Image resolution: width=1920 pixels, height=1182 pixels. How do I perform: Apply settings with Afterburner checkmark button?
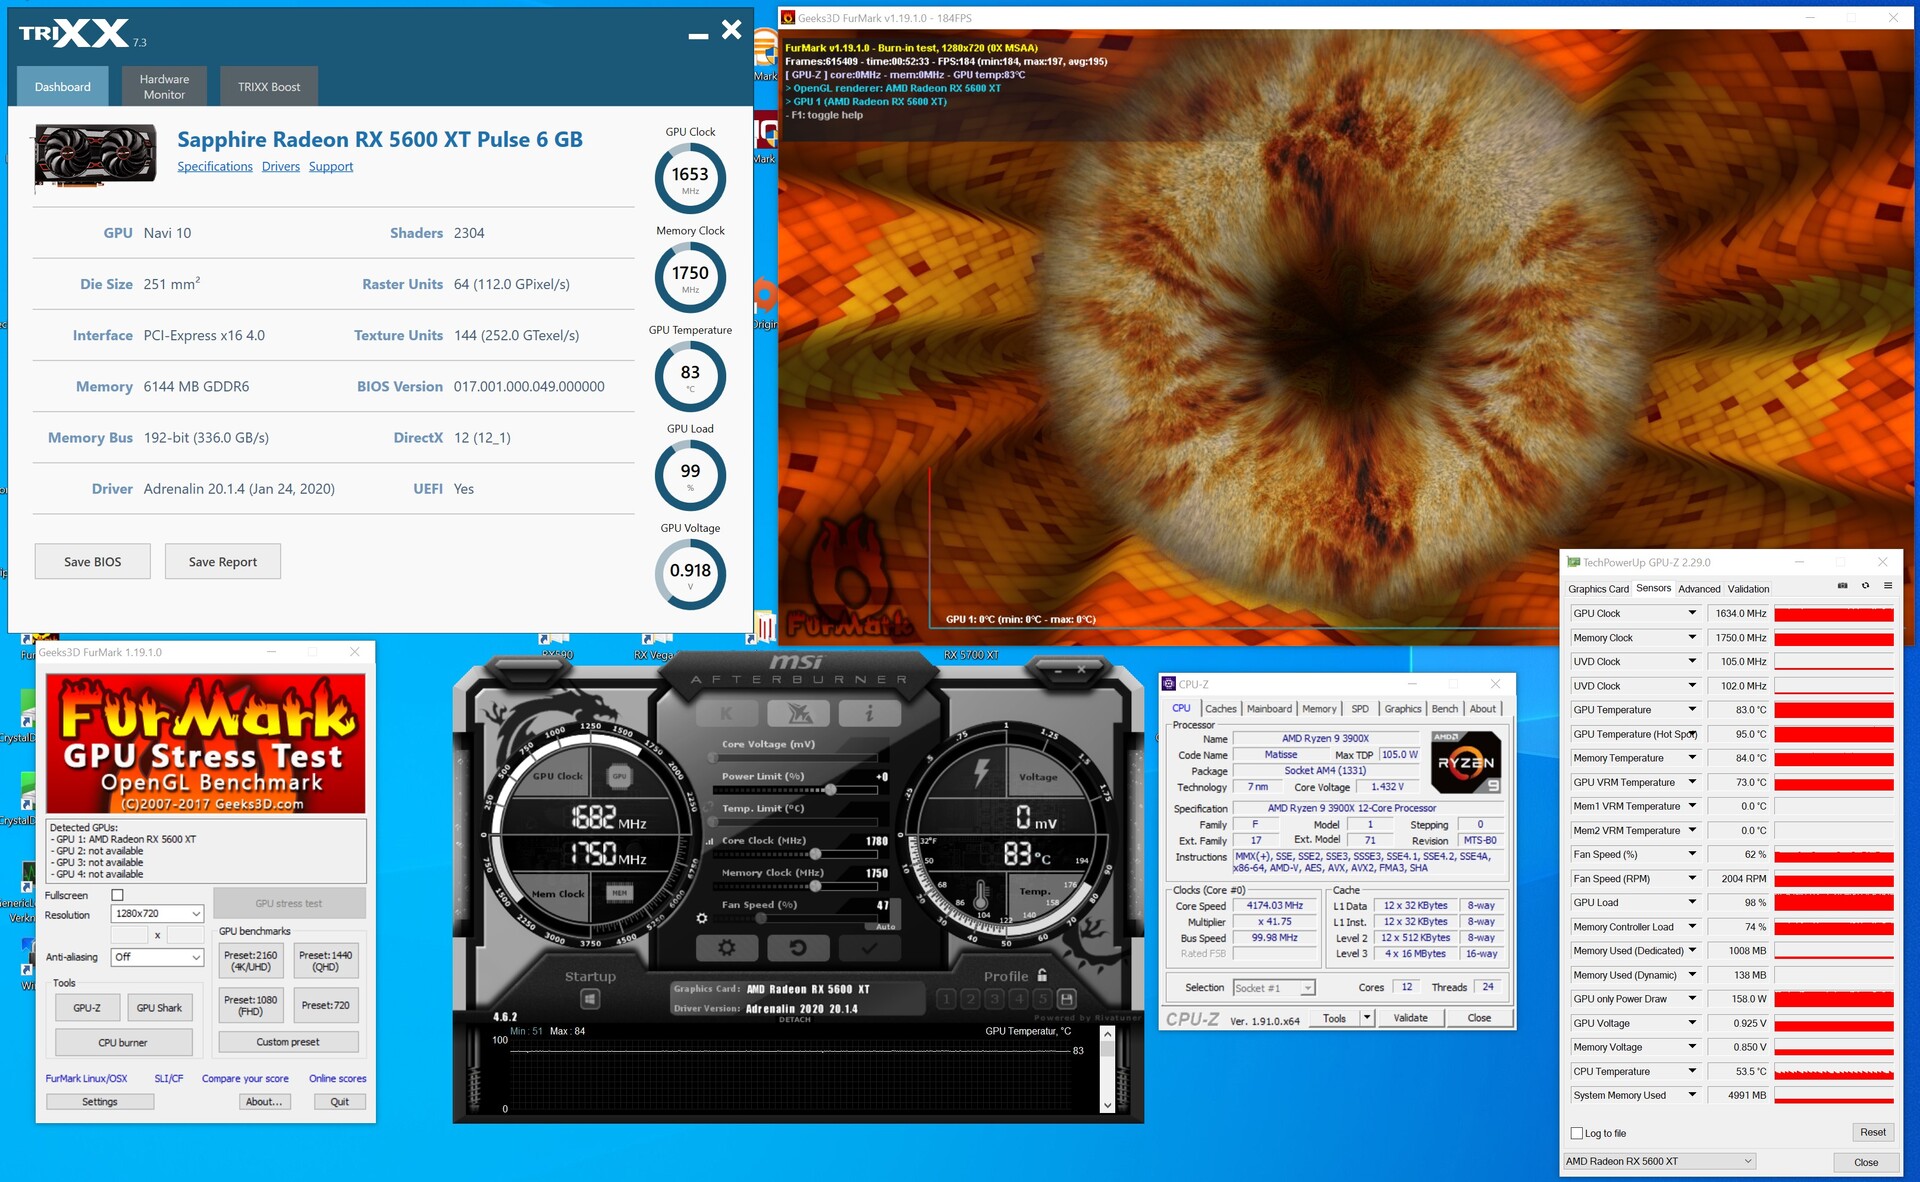coord(869,947)
